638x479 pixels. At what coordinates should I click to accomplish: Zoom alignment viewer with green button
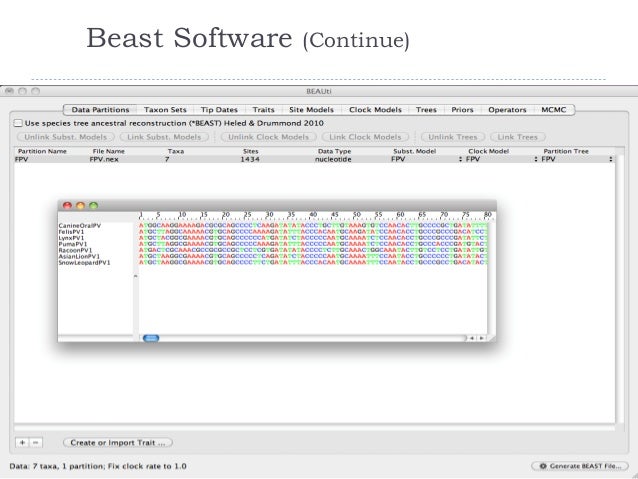94,206
